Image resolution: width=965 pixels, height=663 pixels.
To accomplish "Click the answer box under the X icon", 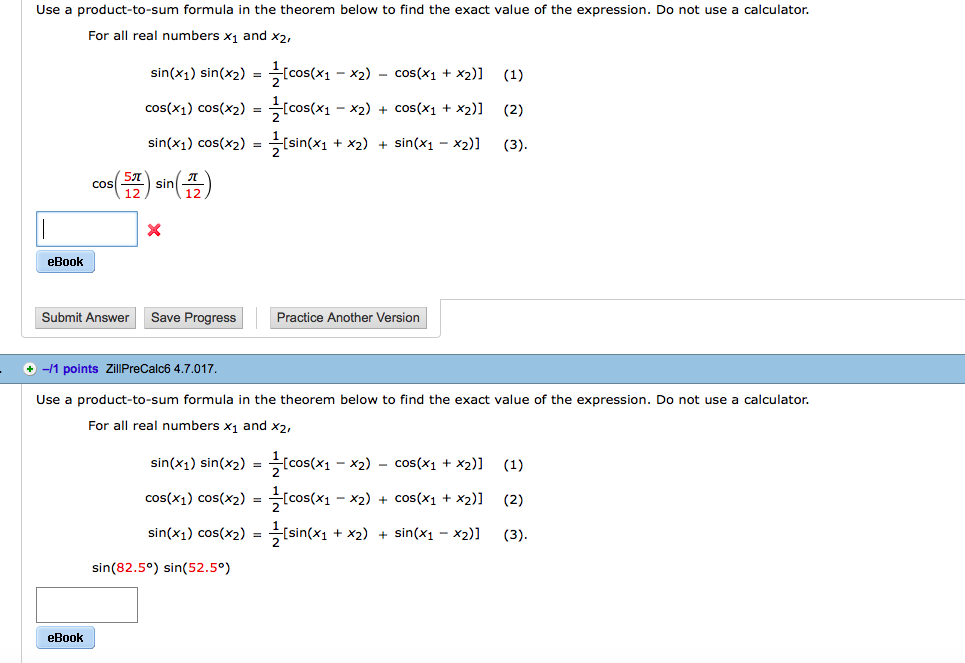I will click(87, 229).
